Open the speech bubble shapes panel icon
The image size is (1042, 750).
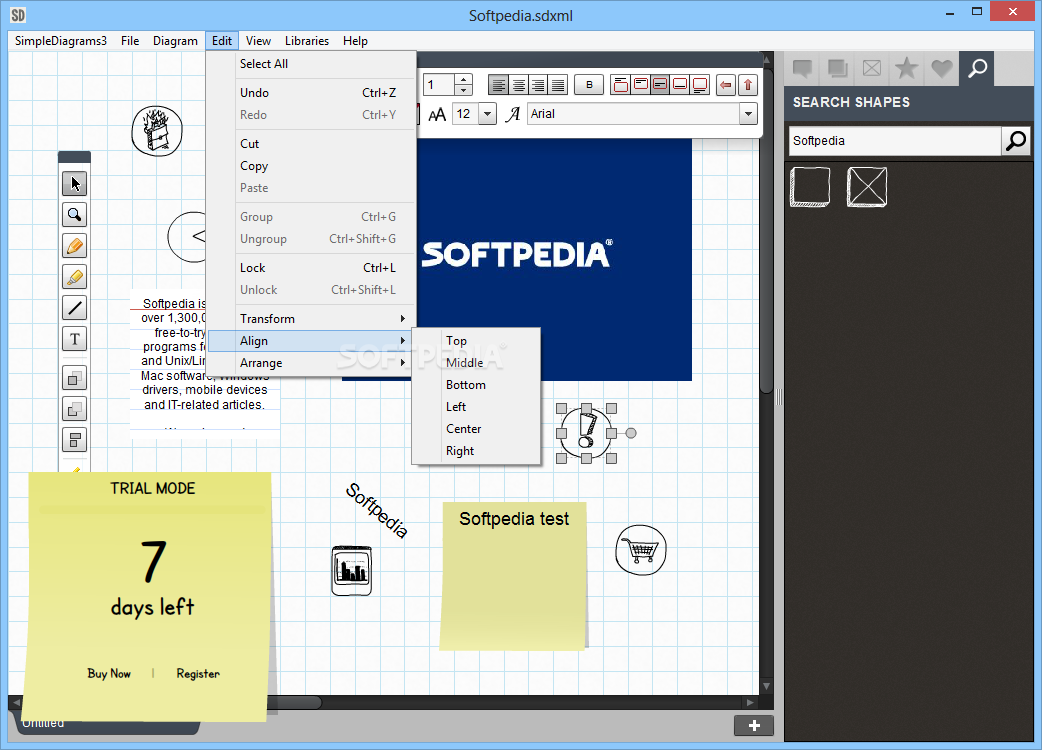coord(803,68)
